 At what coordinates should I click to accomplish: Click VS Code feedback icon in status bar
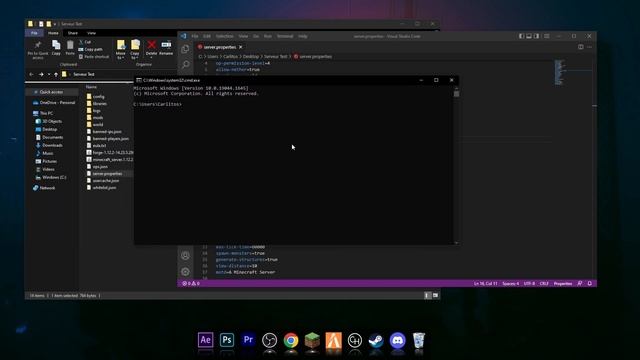580,283
